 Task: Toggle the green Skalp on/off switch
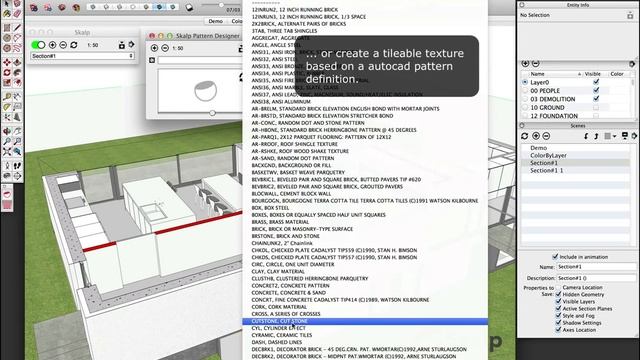tap(38, 45)
